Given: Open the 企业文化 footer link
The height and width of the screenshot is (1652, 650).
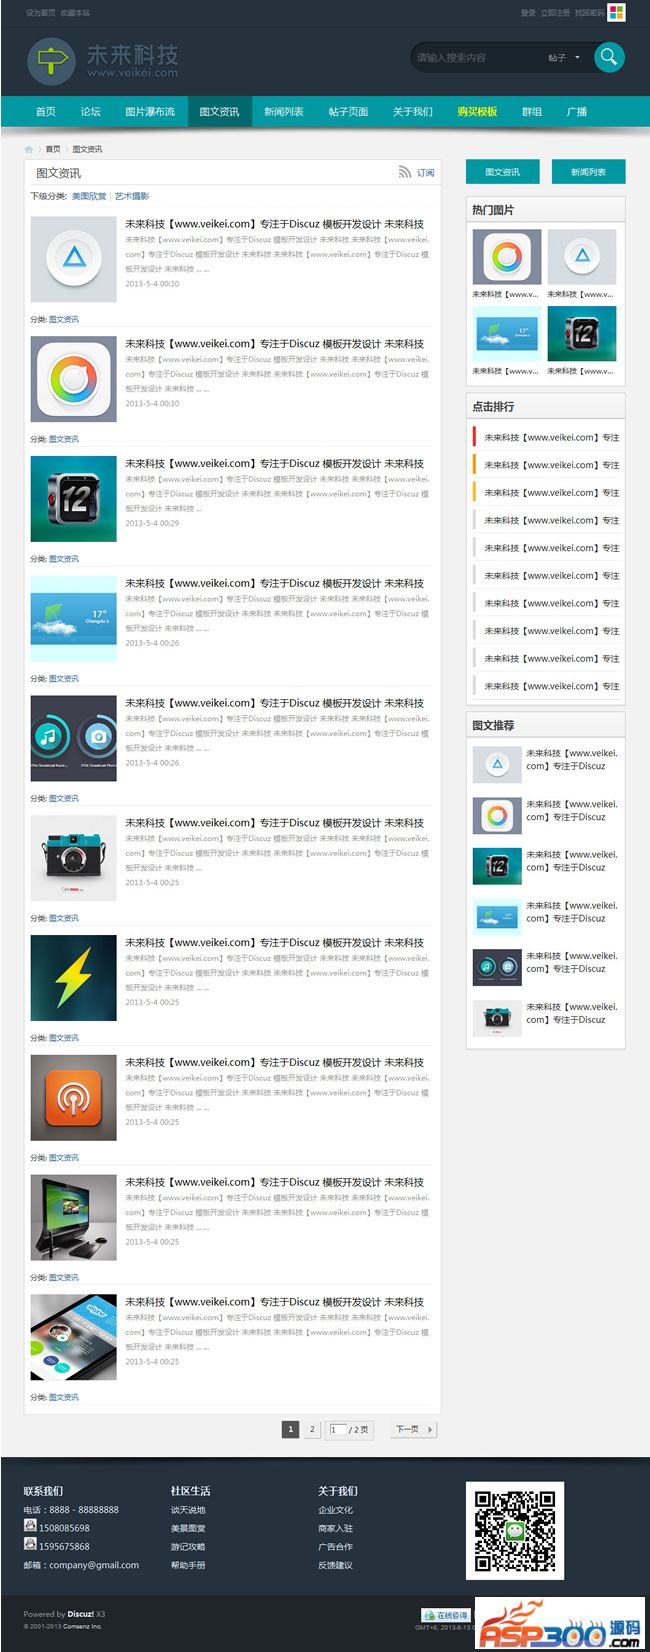Looking at the screenshot, I should (x=335, y=1510).
